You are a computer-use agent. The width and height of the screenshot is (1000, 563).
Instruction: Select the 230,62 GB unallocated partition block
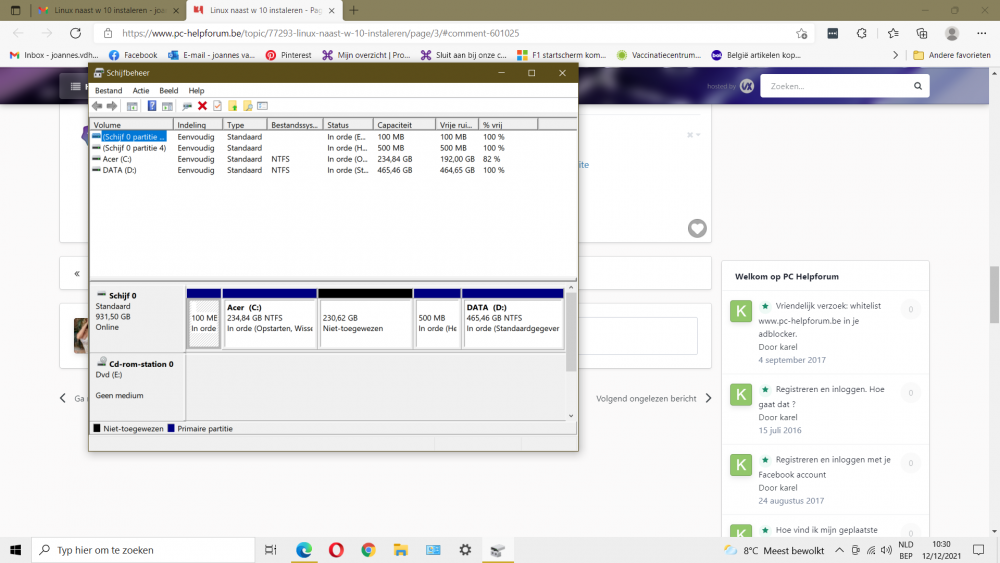click(365, 322)
